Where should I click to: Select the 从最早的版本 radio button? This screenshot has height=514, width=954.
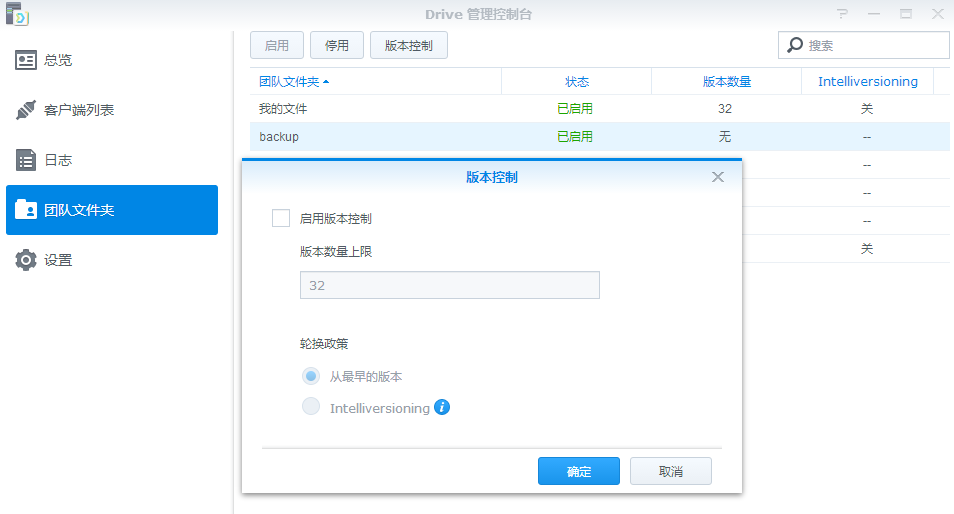311,377
